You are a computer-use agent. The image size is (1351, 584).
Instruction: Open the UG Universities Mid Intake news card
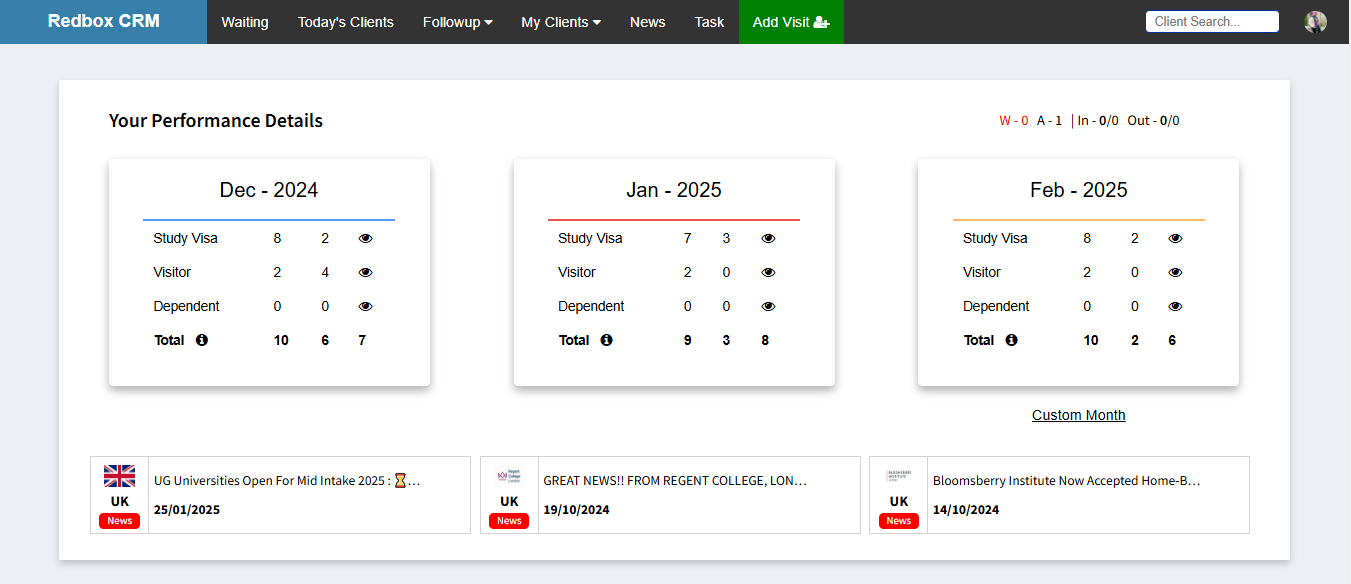[287, 481]
